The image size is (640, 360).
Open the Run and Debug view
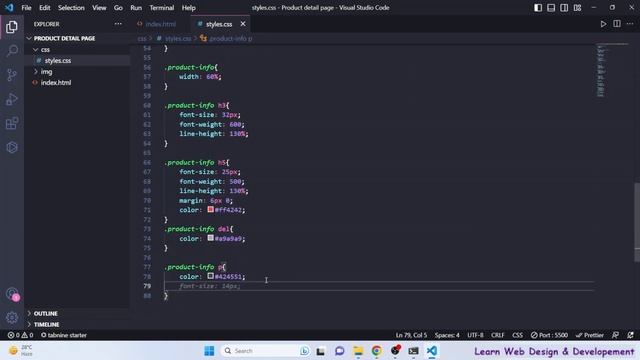pyautogui.click(x=12, y=99)
